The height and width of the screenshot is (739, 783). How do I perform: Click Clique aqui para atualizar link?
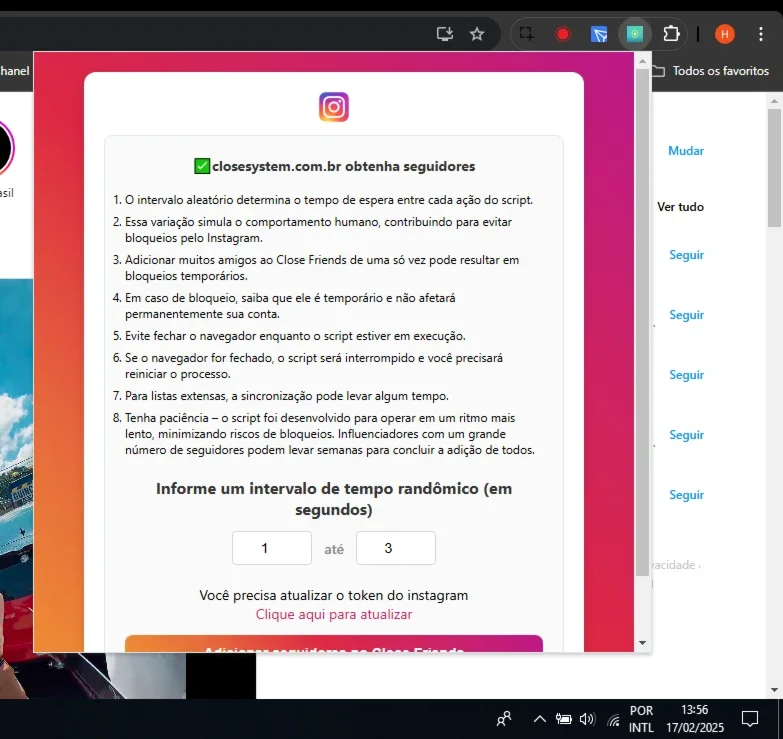(334, 614)
